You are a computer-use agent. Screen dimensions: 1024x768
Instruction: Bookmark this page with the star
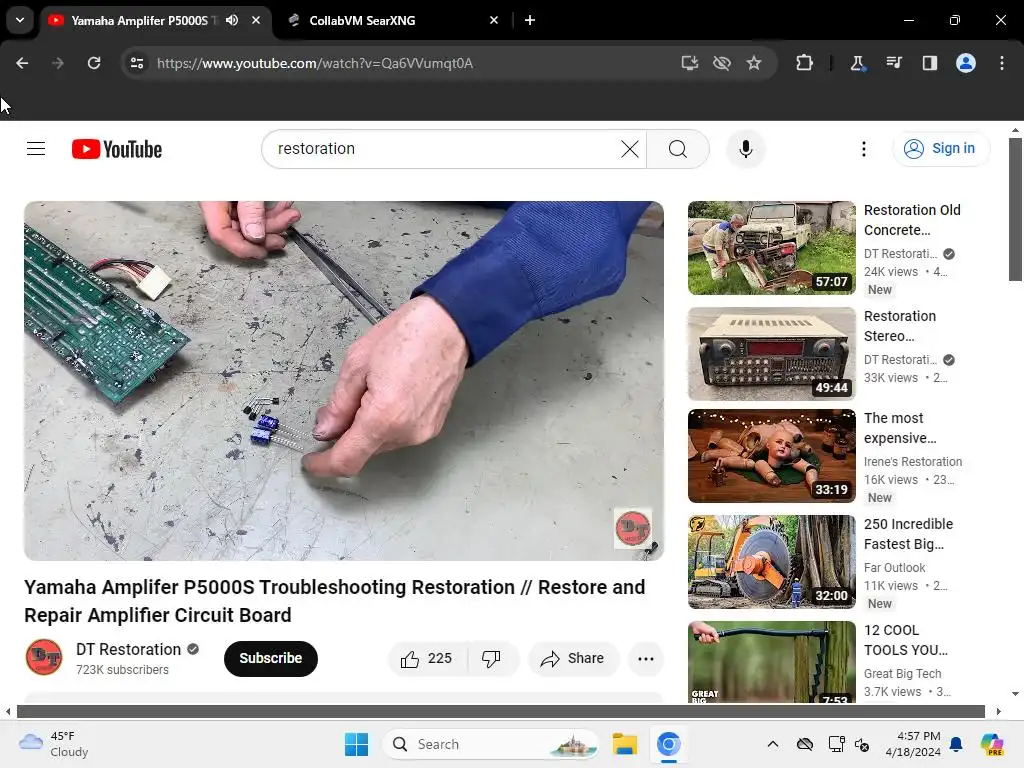[754, 63]
